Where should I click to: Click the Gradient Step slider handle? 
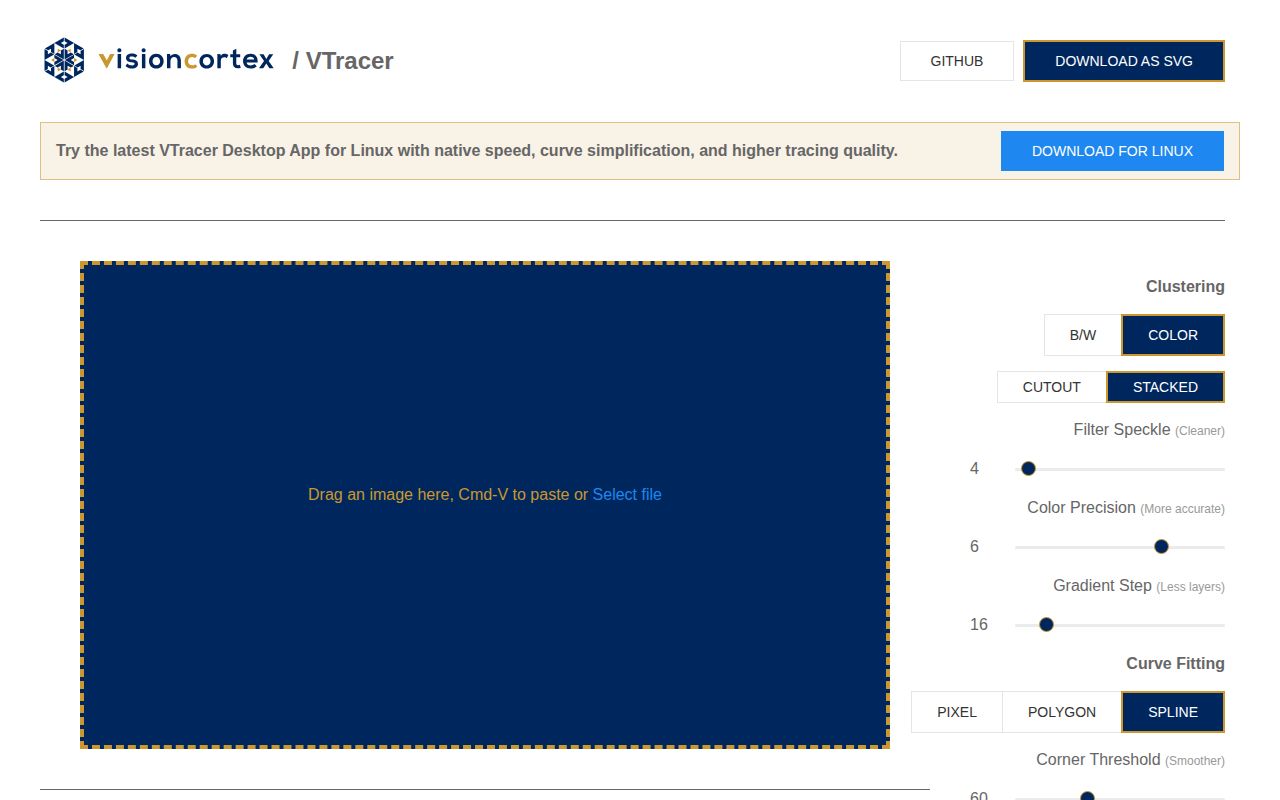(1046, 624)
